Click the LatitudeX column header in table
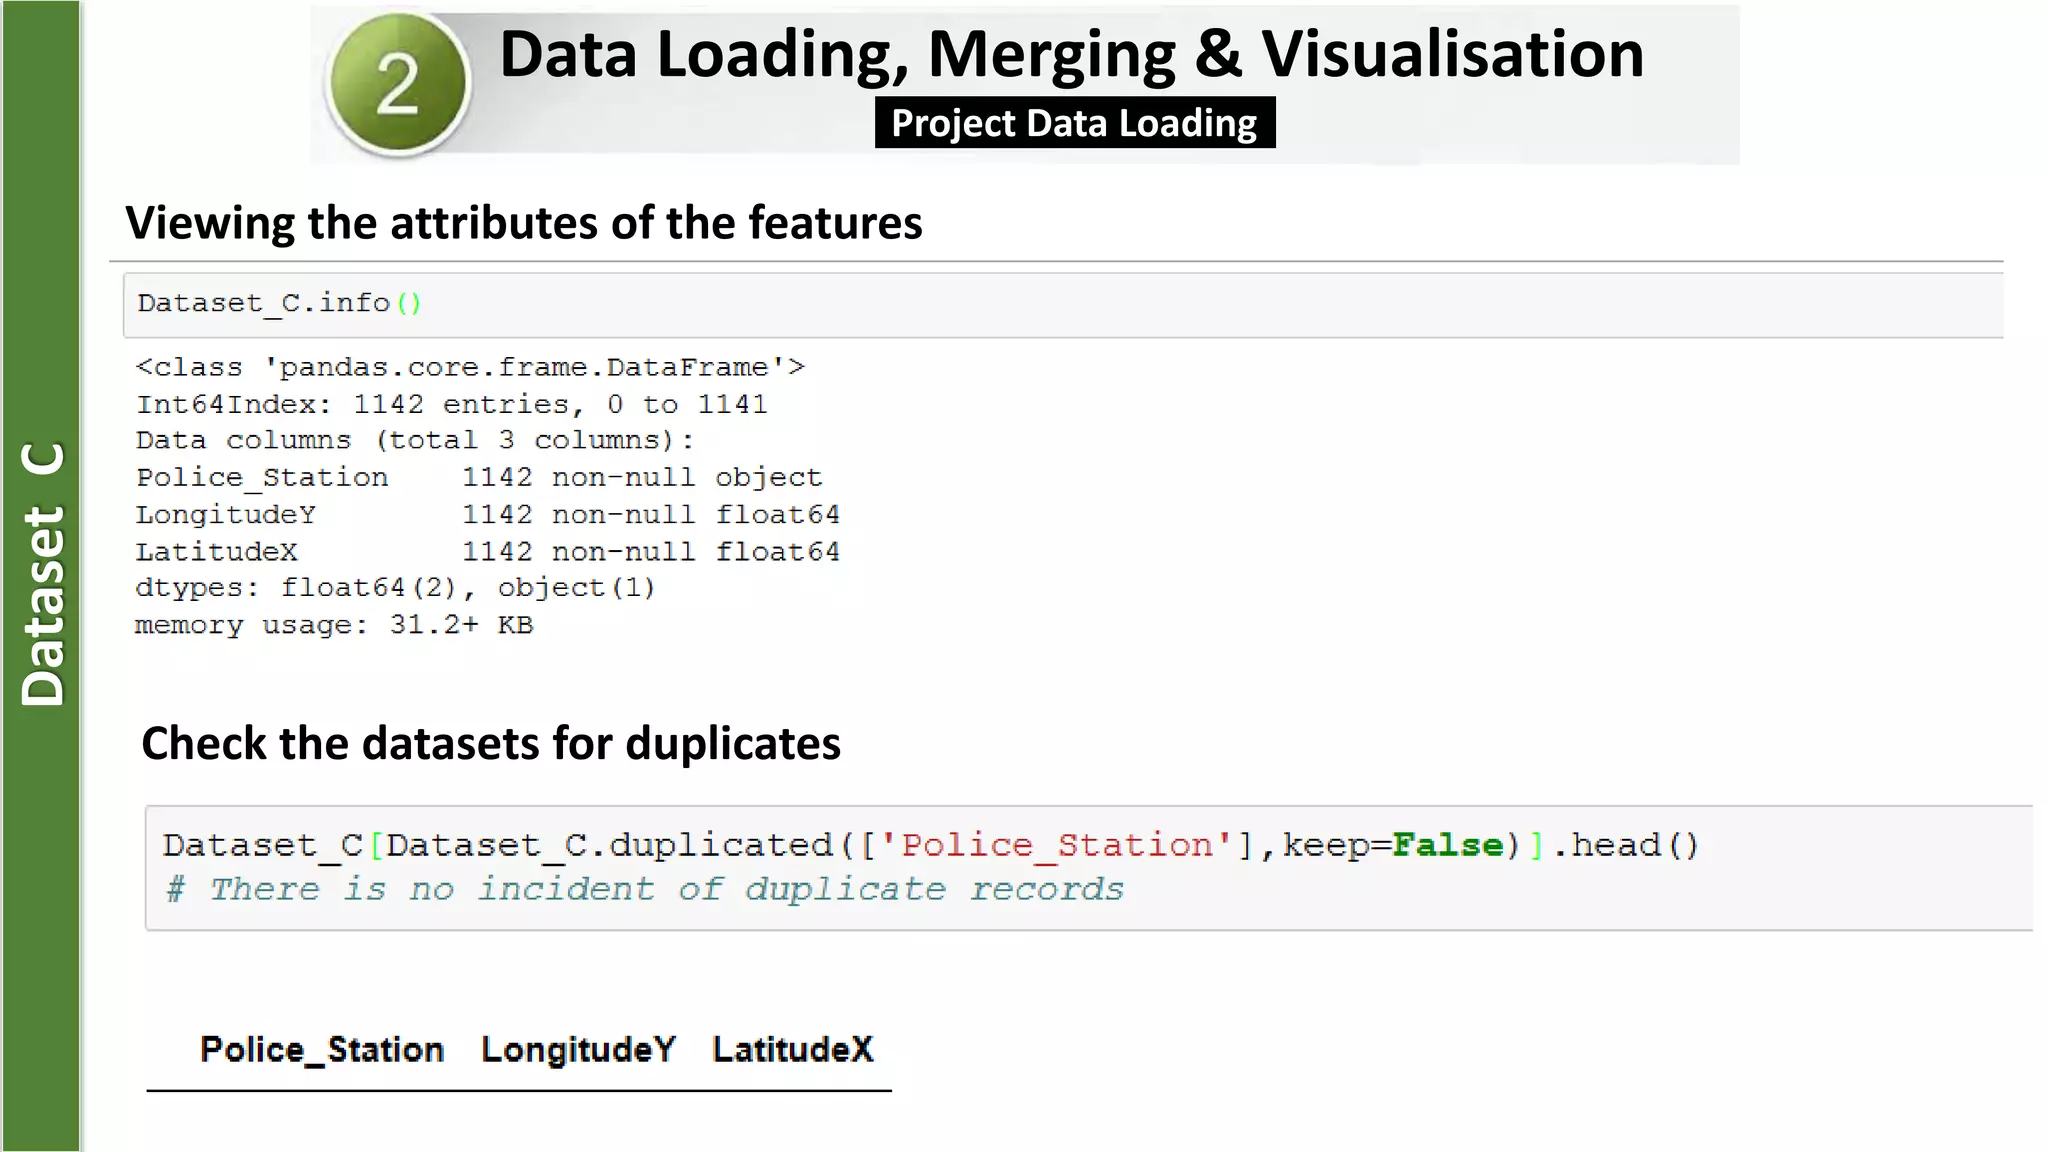Viewport: 2048px width, 1152px height. tap(793, 1049)
